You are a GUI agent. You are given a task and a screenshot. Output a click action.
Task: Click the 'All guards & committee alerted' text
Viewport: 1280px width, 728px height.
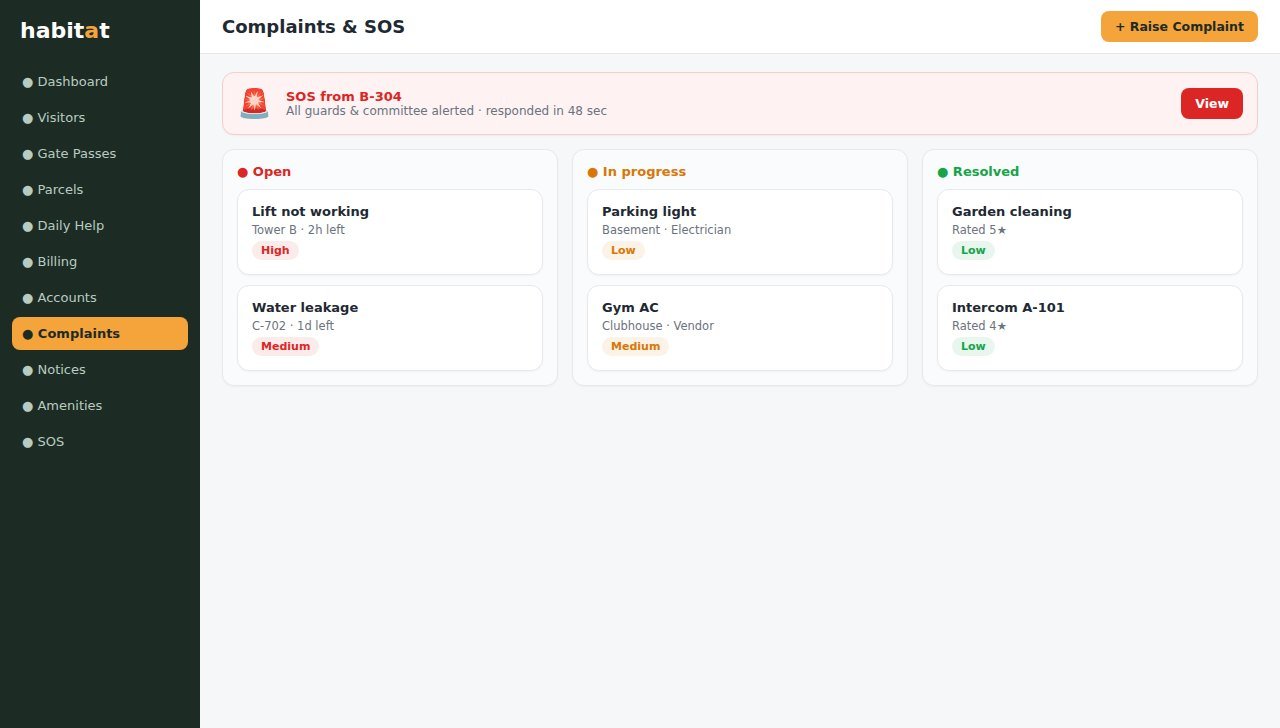point(380,111)
